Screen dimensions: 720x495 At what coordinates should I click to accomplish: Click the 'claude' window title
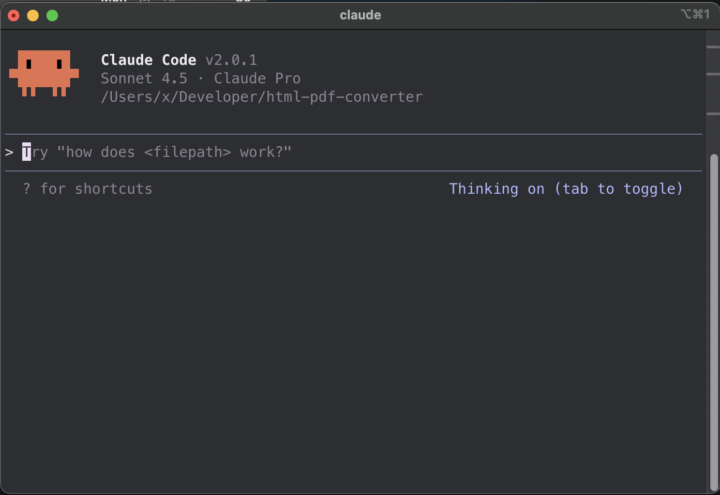(x=360, y=15)
